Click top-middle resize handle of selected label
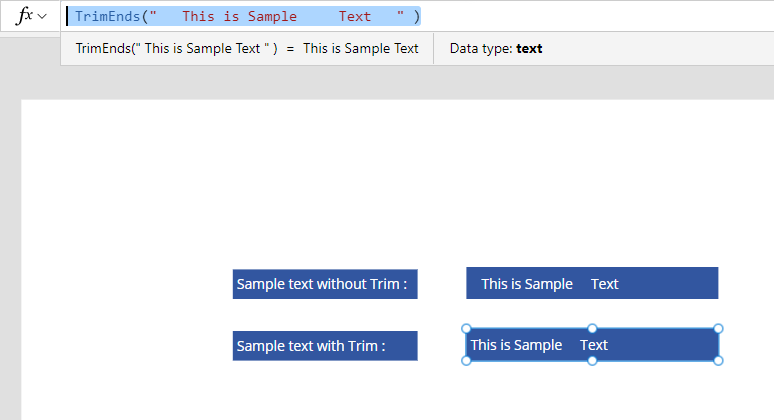 coord(592,329)
